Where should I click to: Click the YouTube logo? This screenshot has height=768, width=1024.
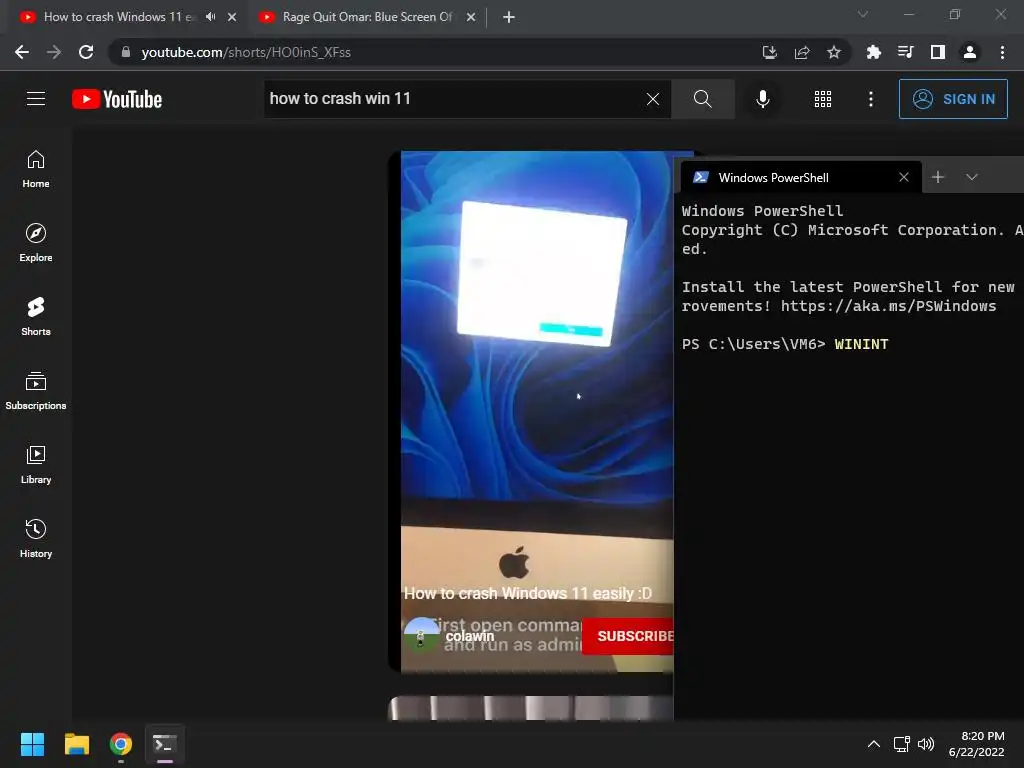[x=117, y=99]
